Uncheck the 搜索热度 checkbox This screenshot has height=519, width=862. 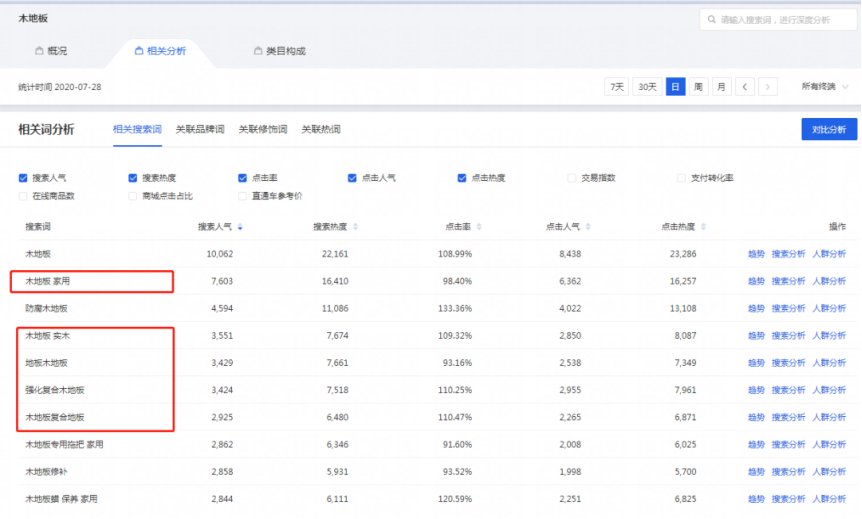[132, 178]
